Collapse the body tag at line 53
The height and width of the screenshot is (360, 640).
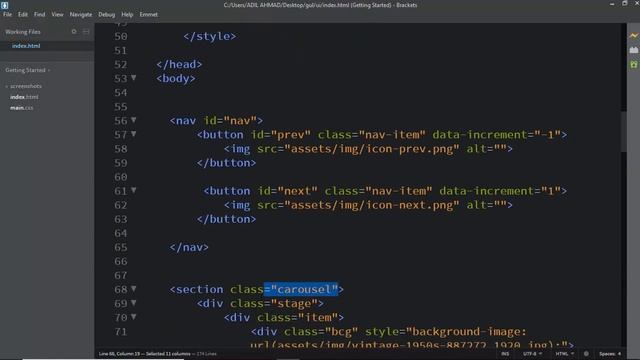pos(133,78)
